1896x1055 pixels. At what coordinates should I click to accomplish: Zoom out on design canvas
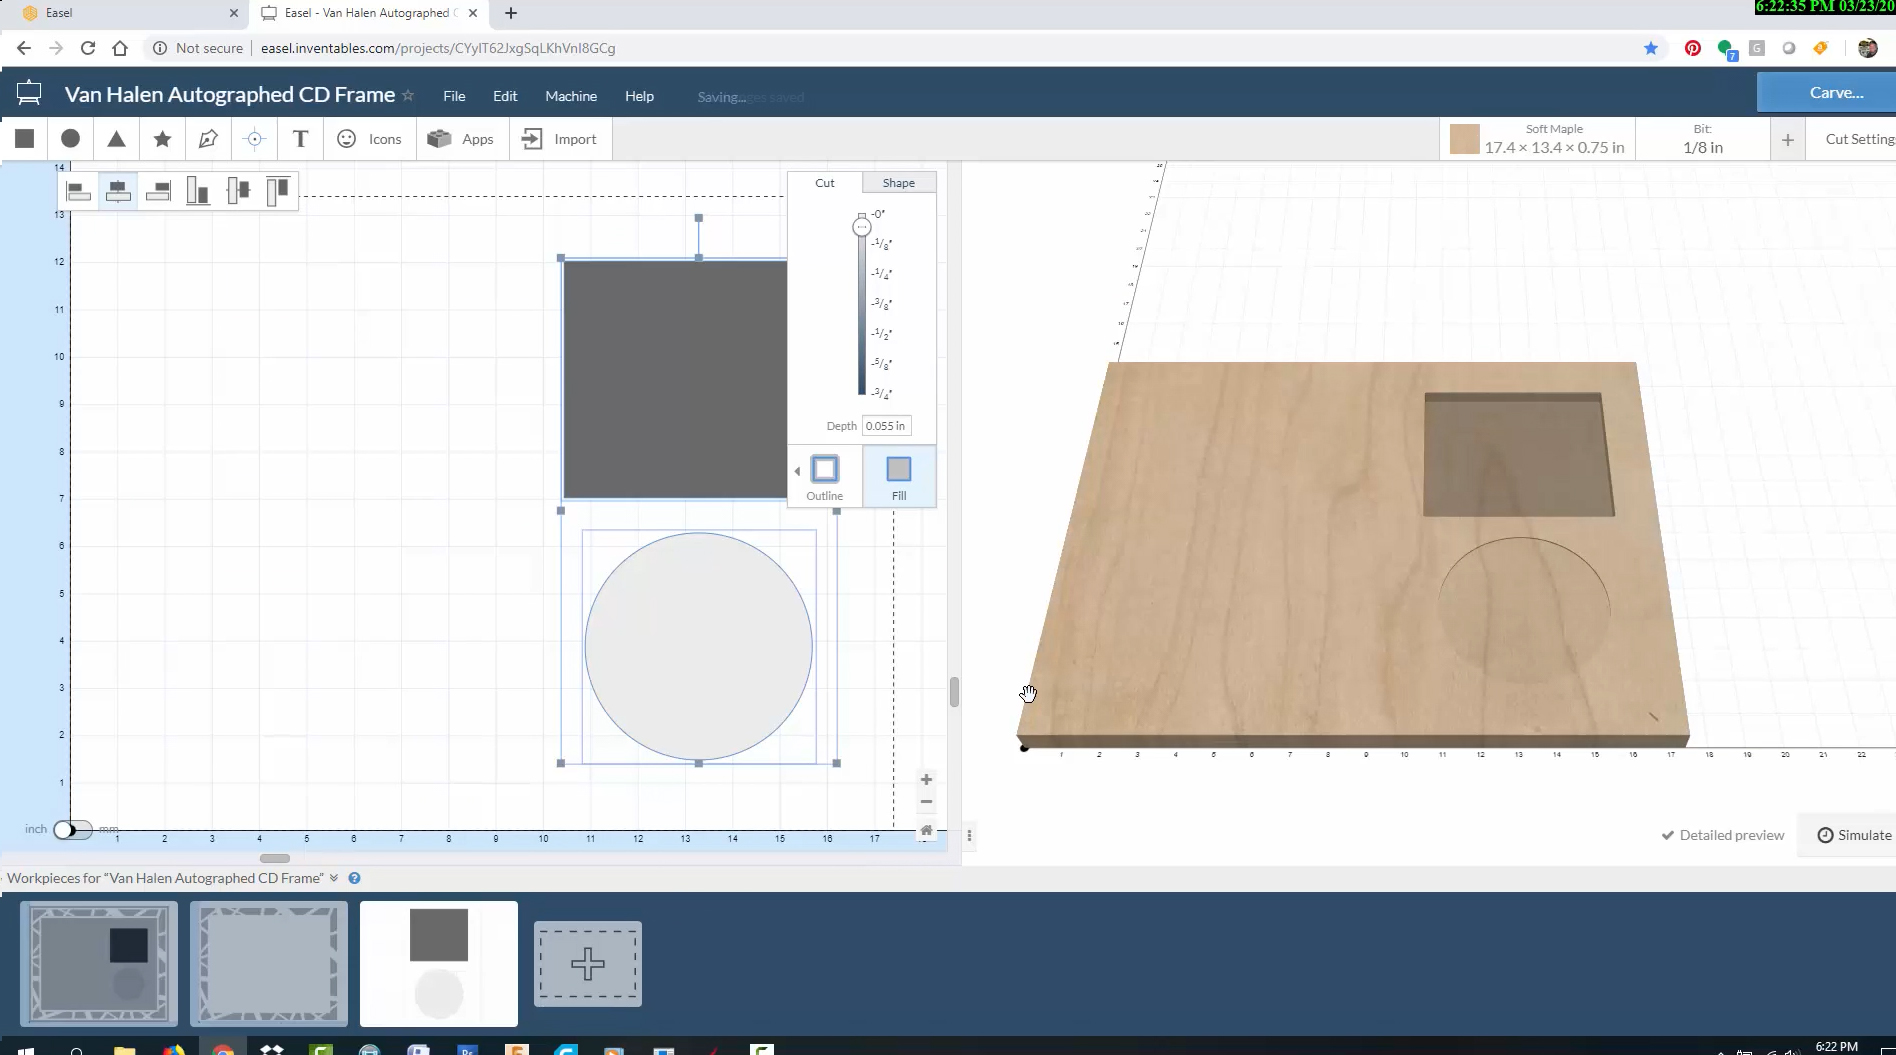click(926, 802)
